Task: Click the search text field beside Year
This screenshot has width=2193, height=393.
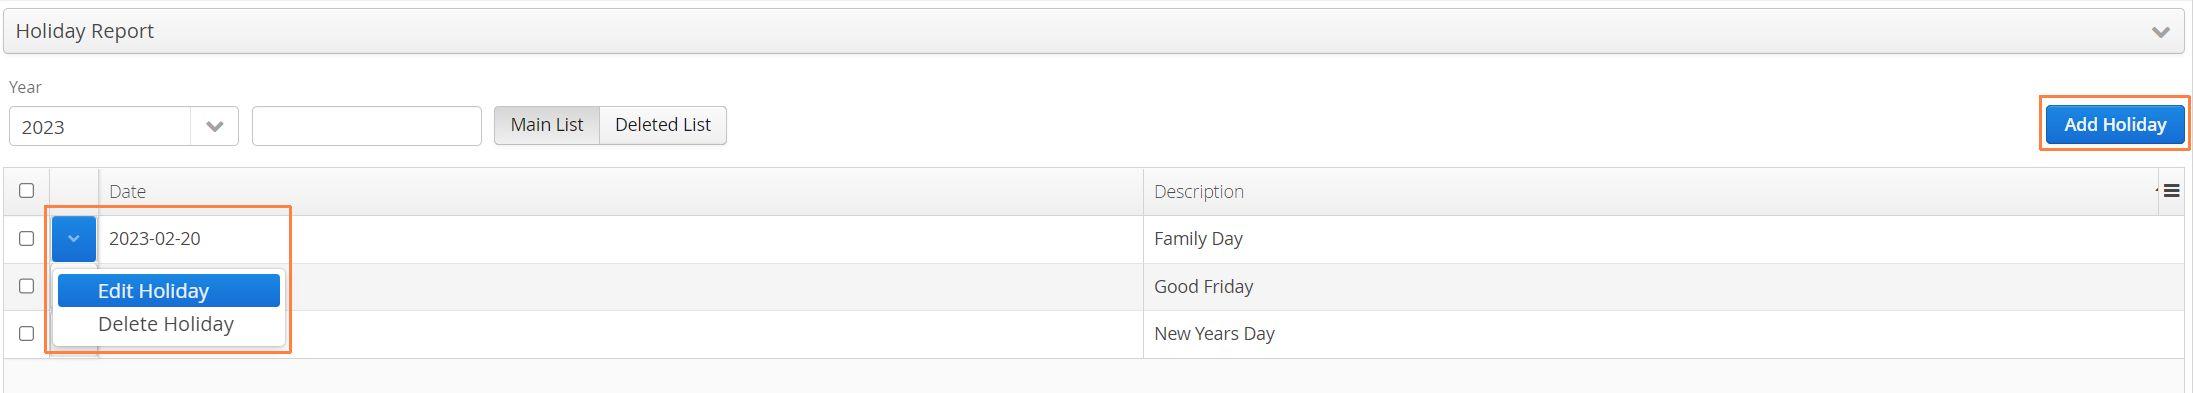Action: 366,126
